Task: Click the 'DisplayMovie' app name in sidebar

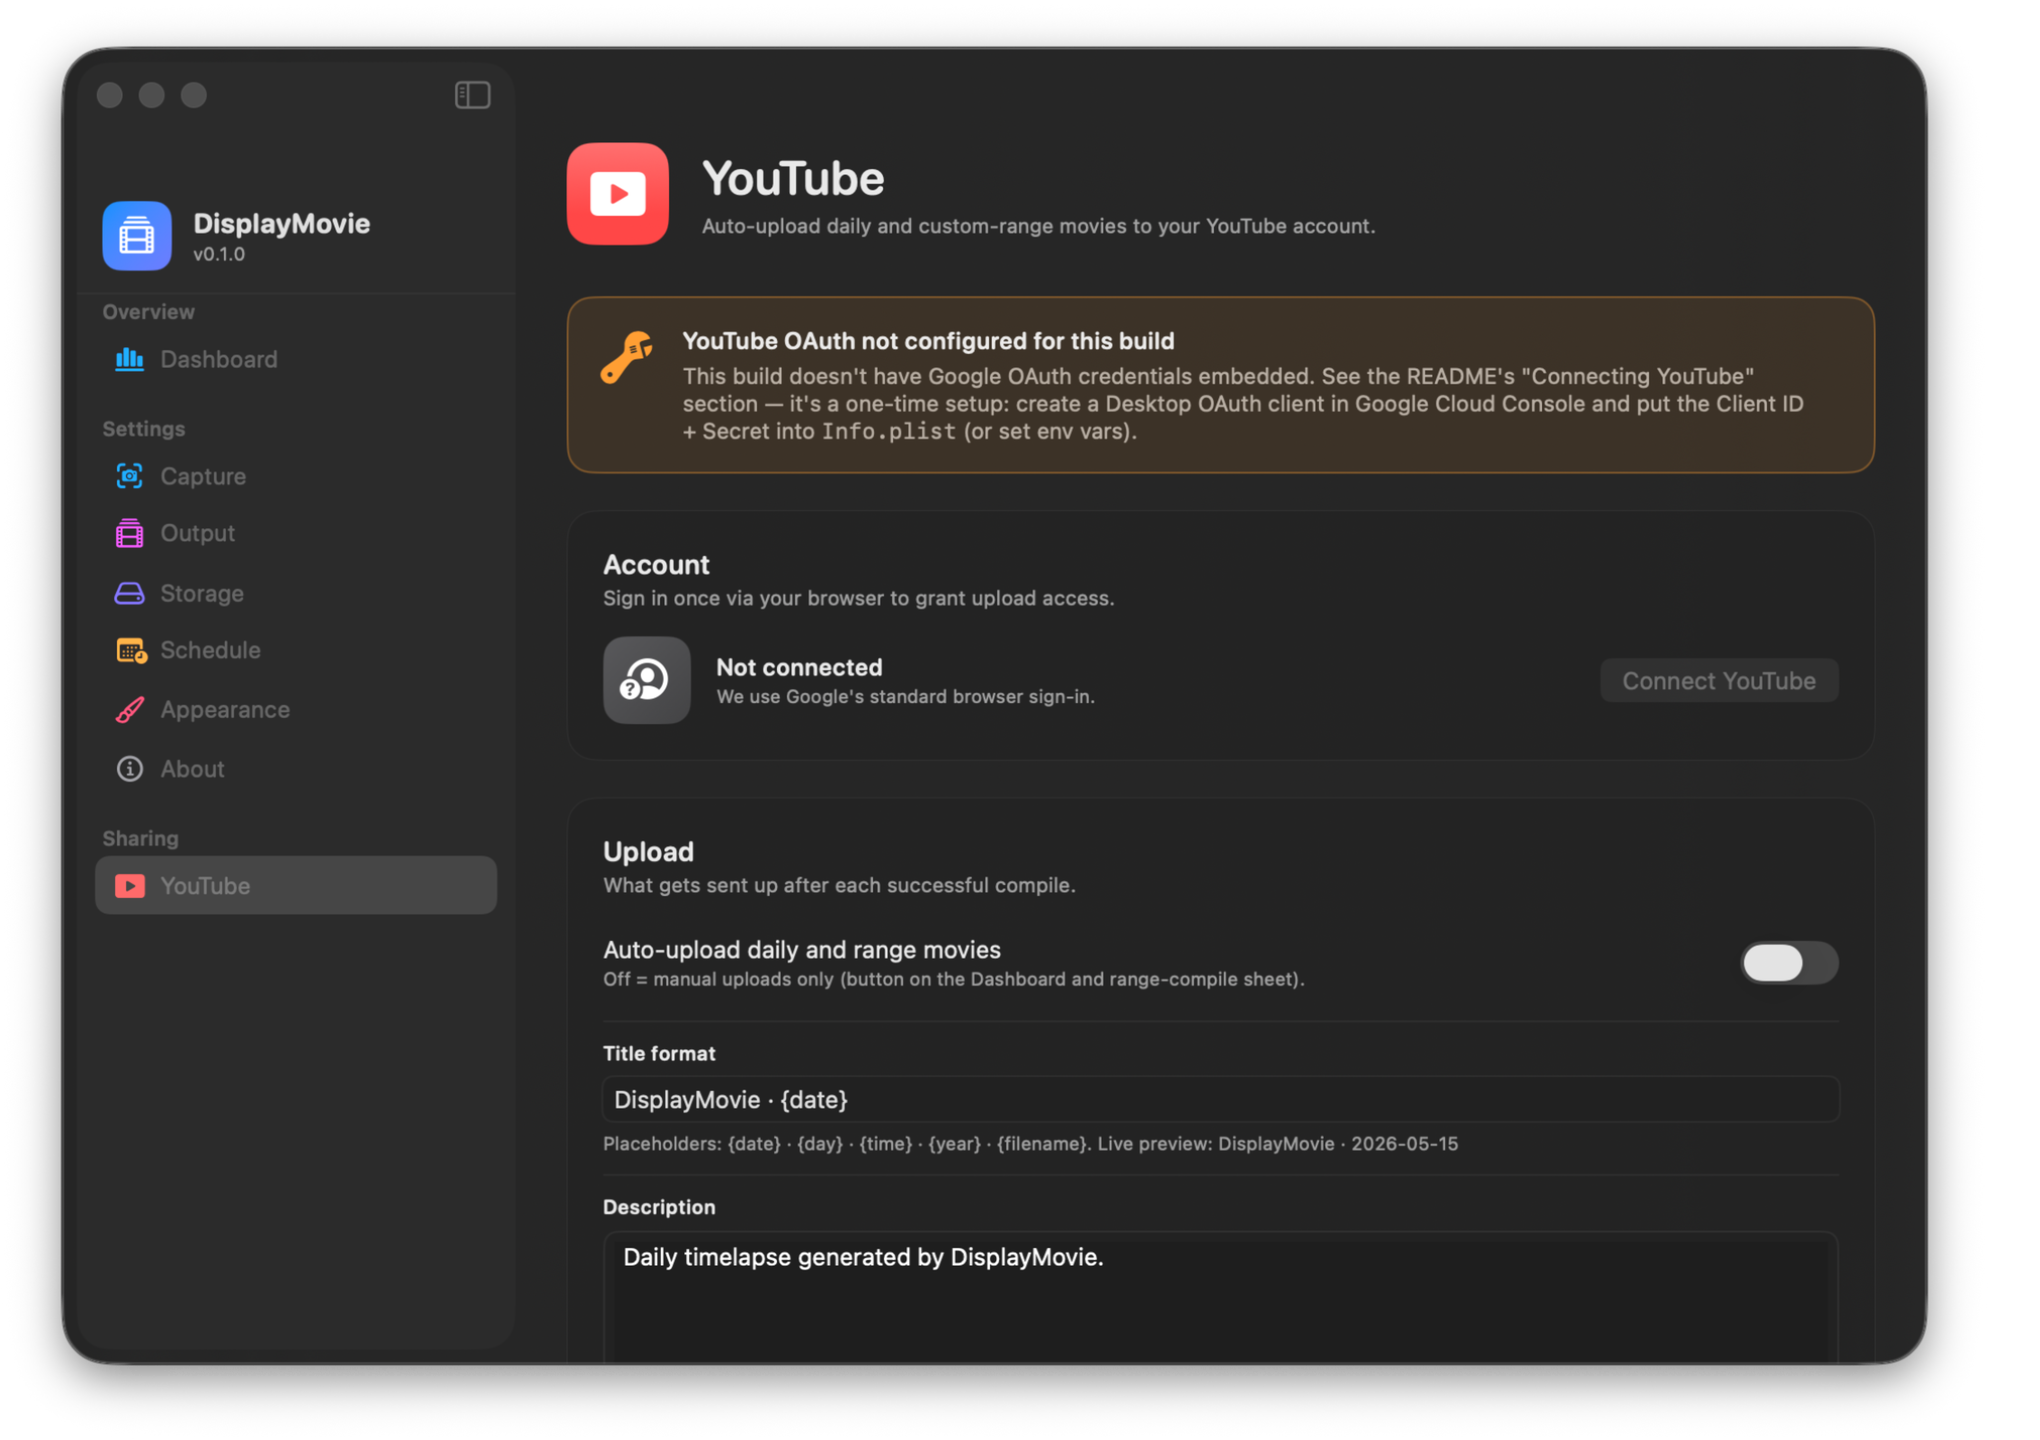Action: pyautogui.click(x=281, y=224)
